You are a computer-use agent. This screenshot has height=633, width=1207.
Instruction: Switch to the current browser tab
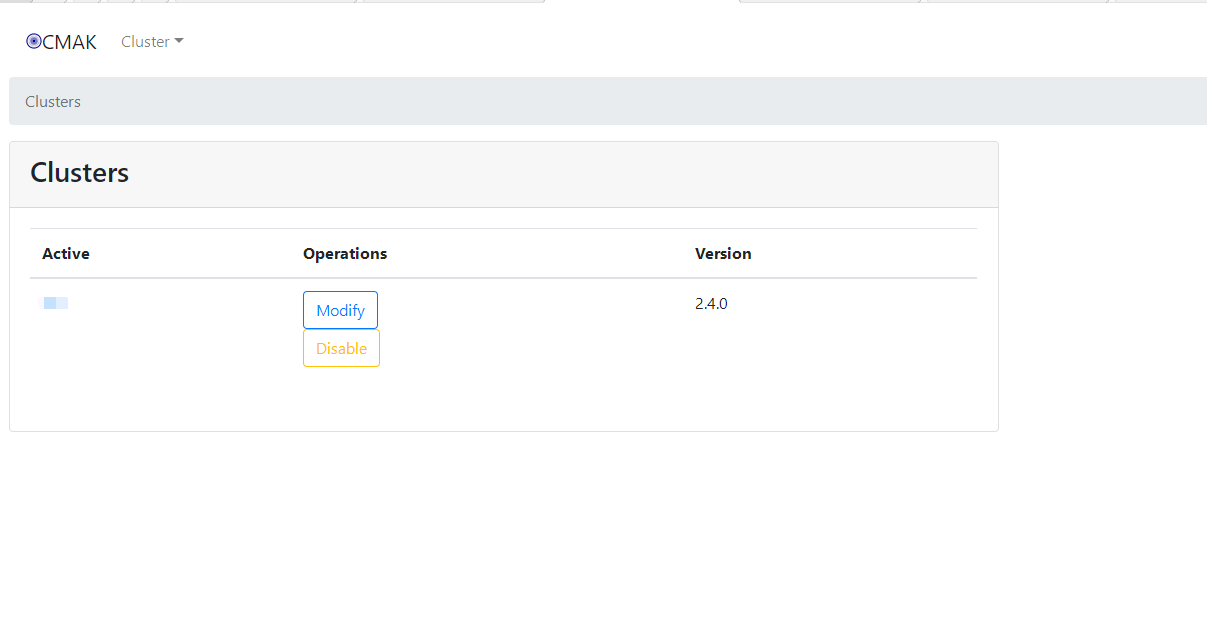pos(640,2)
